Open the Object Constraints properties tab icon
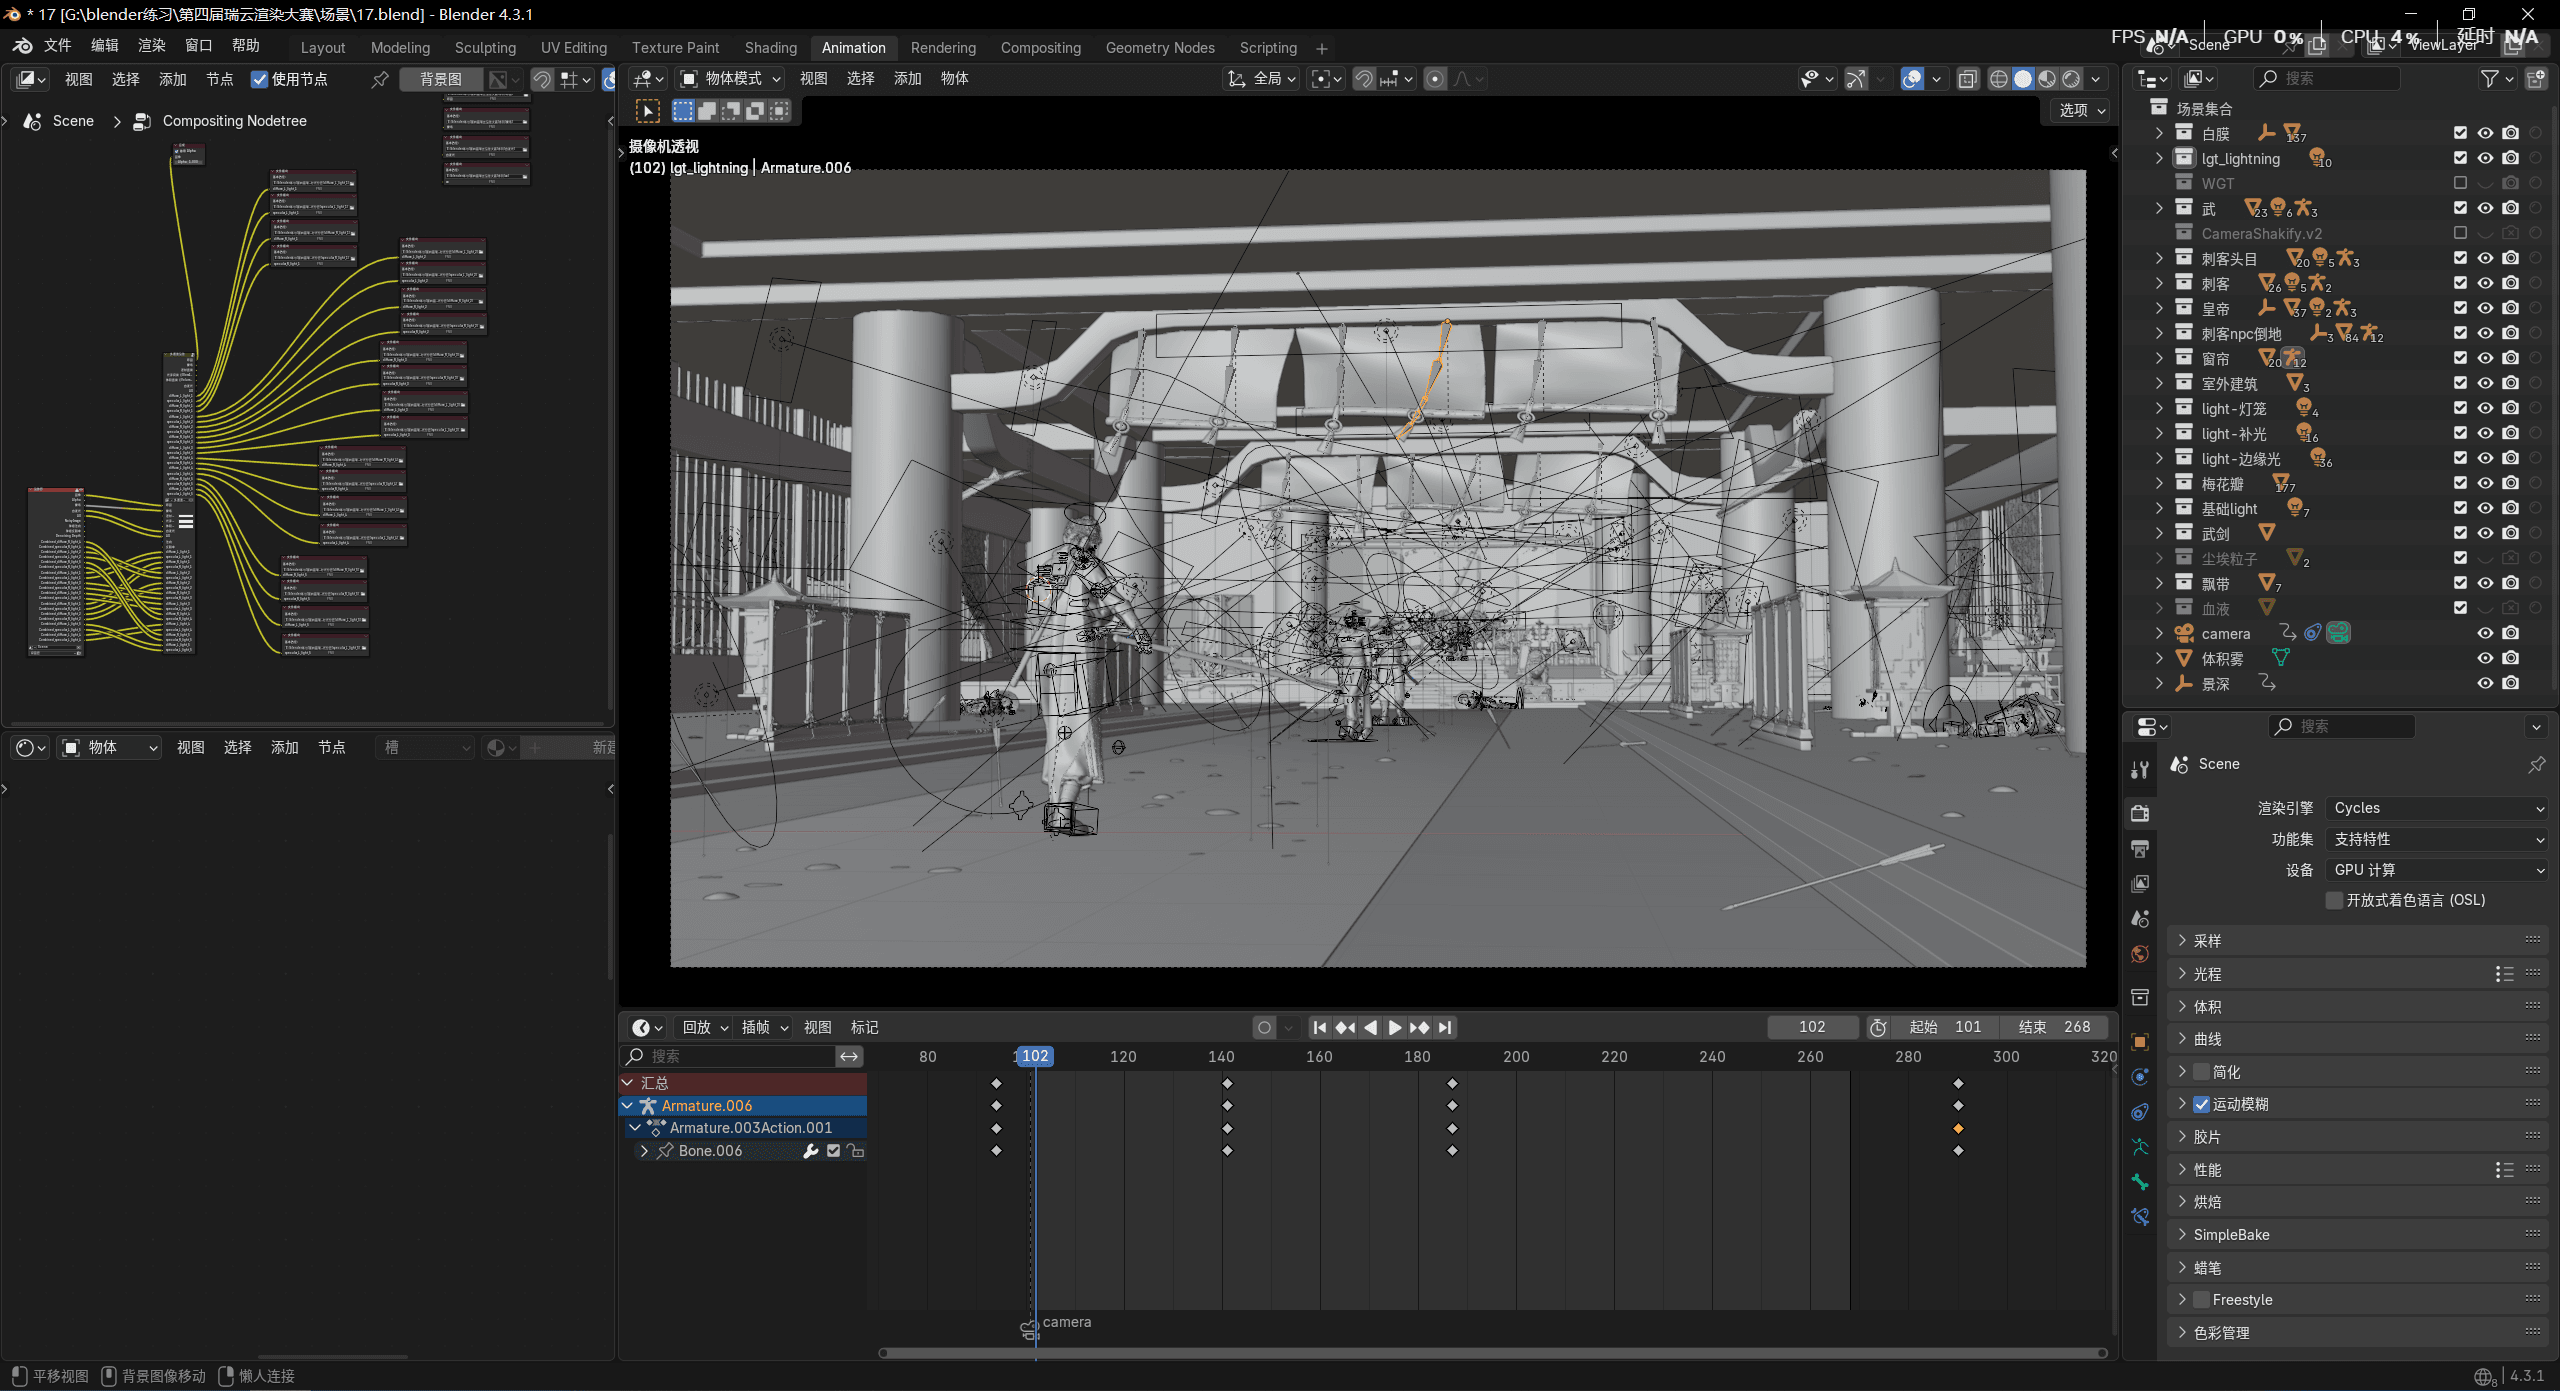The height and width of the screenshot is (1391, 2560). [2140, 1112]
